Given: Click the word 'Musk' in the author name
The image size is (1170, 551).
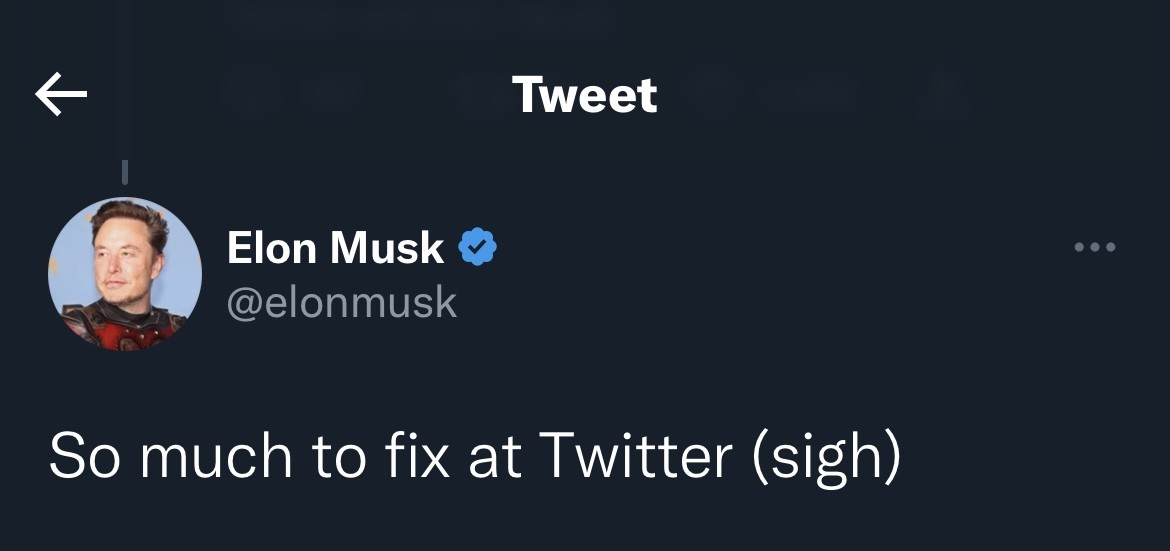Looking at the screenshot, I should click(387, 248).
